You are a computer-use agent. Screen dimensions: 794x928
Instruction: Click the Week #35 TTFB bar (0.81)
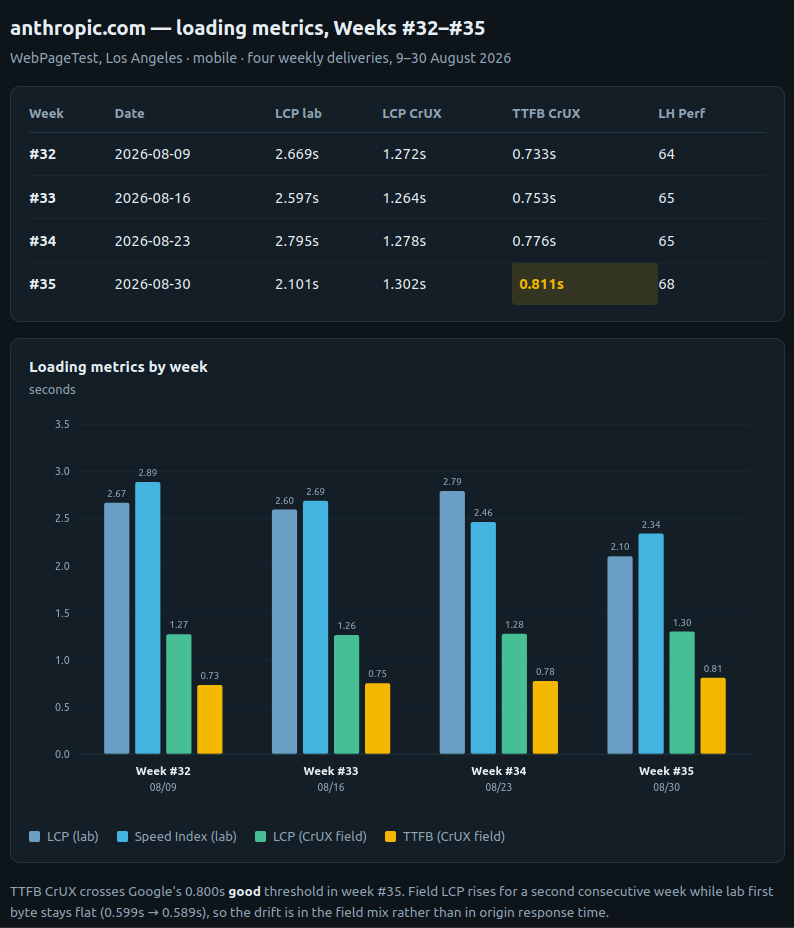[713, 716]
